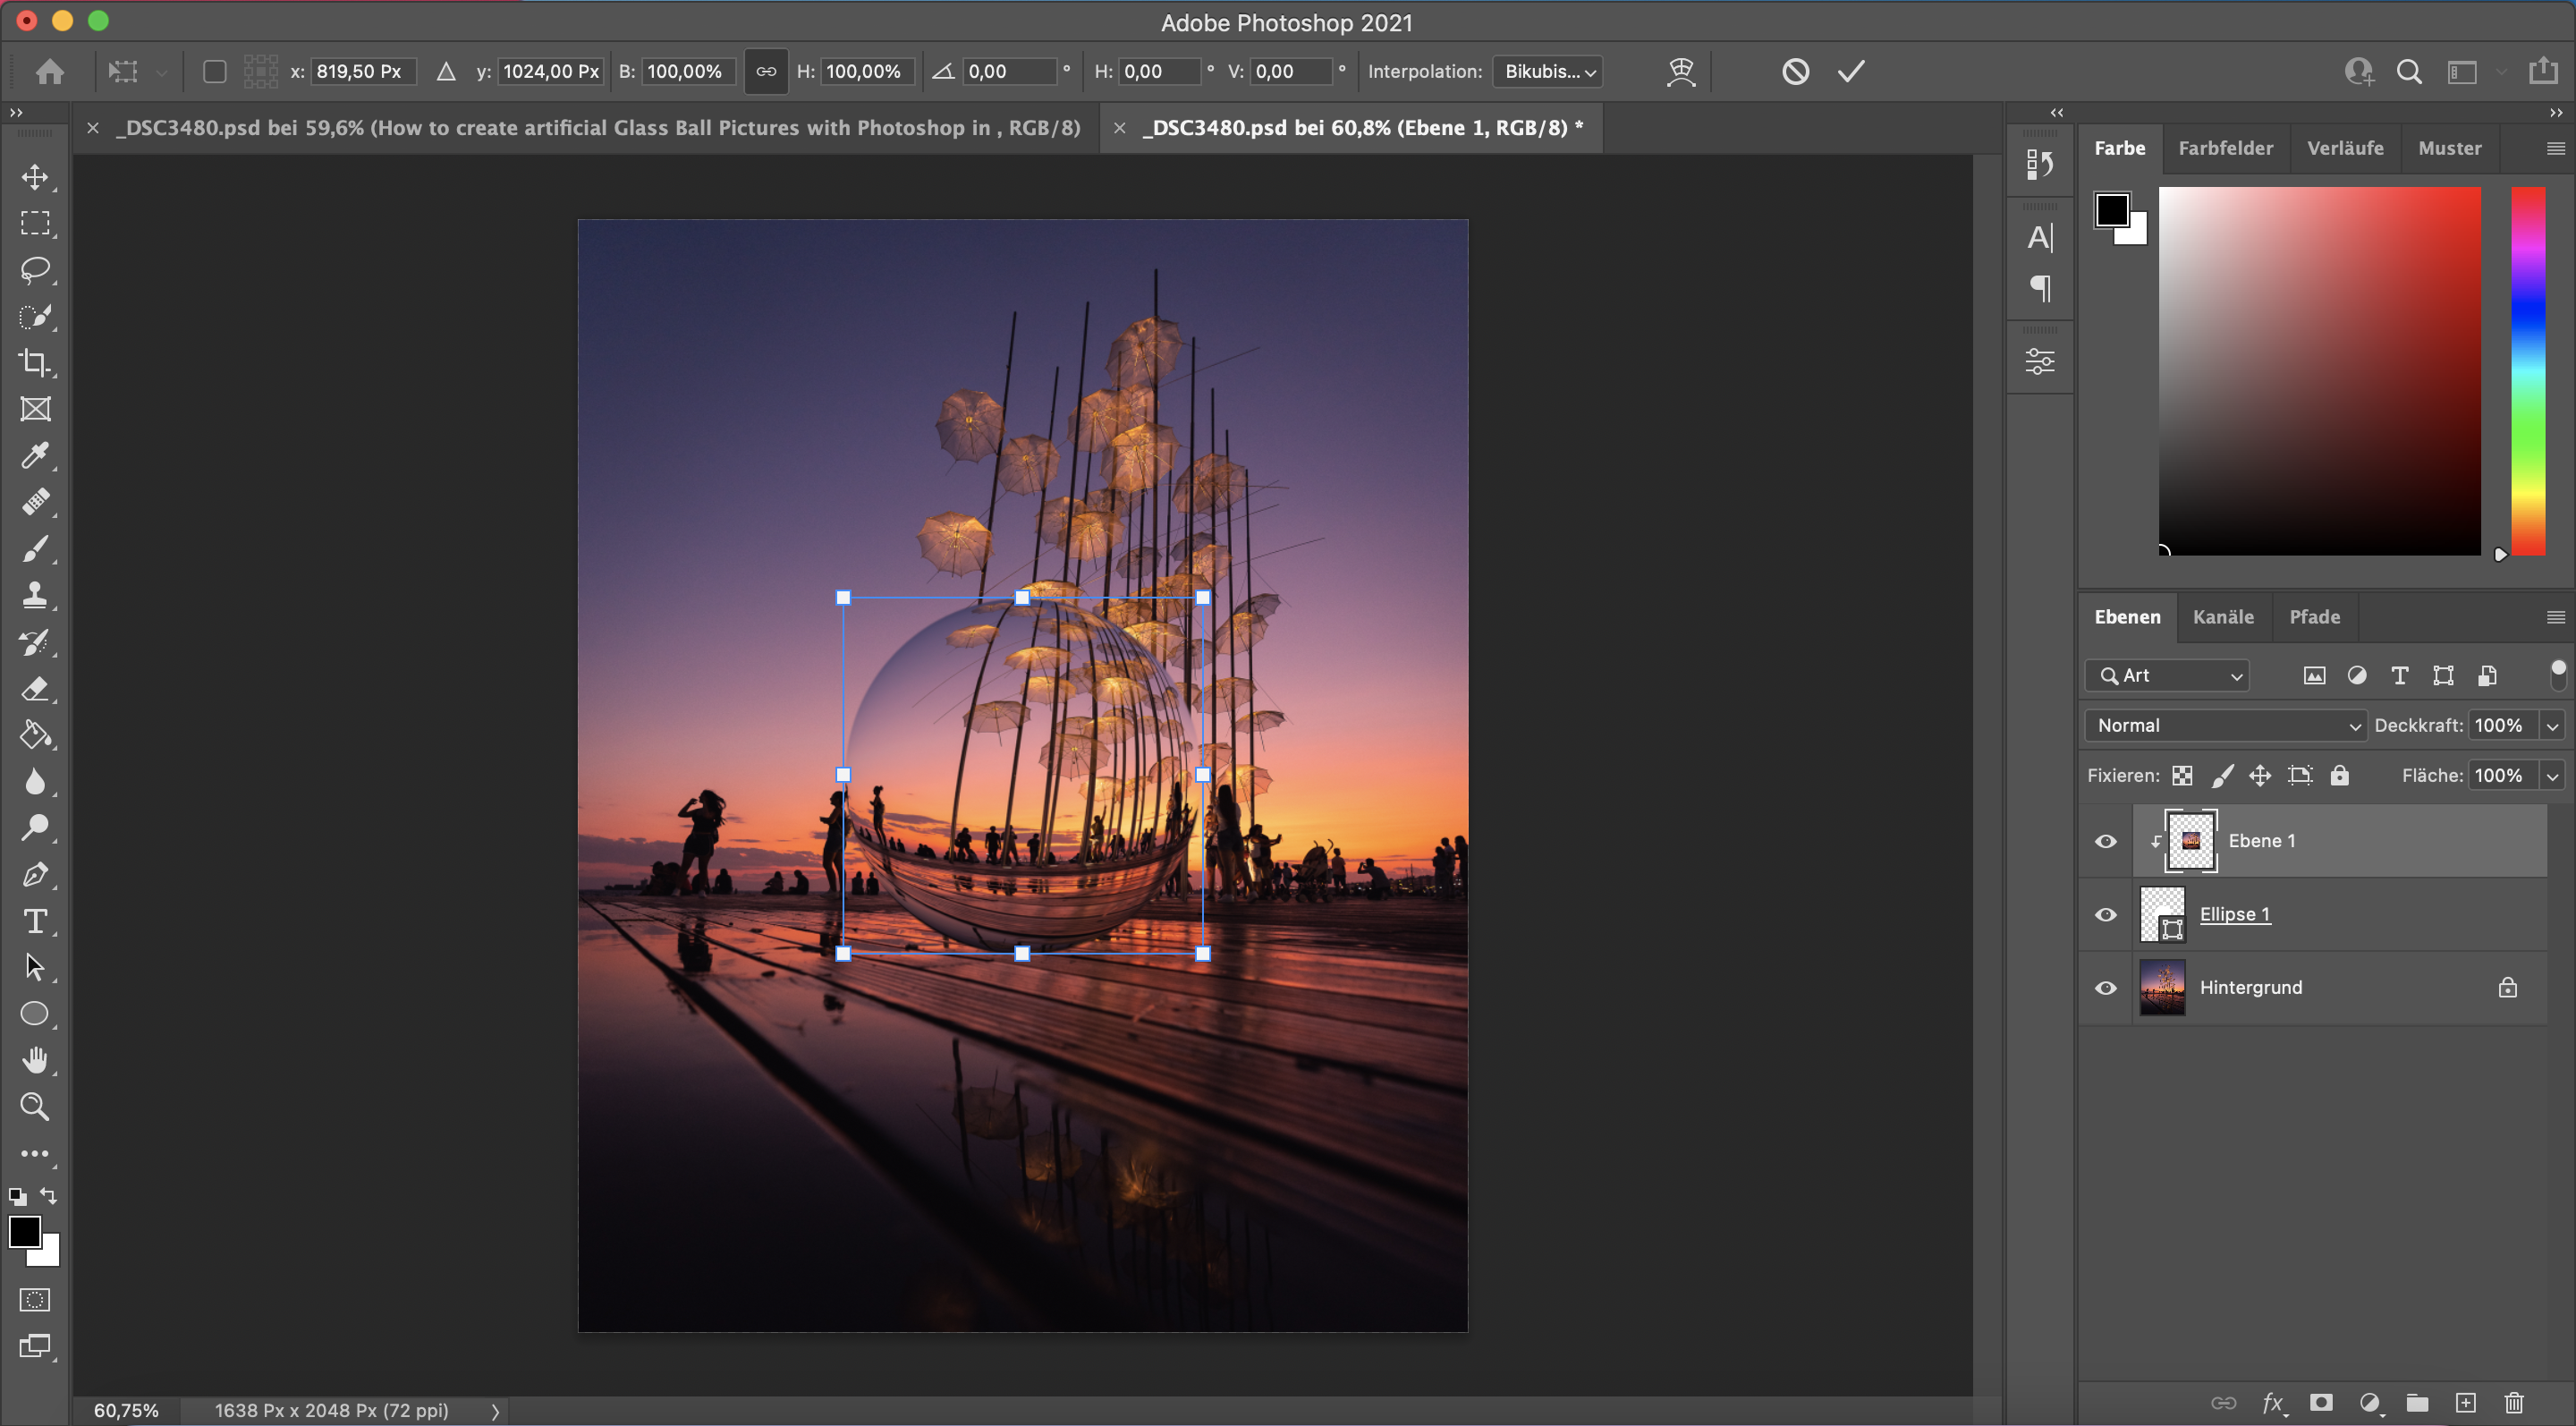Hide the Ebene 1 layer

click(2105, 841)
